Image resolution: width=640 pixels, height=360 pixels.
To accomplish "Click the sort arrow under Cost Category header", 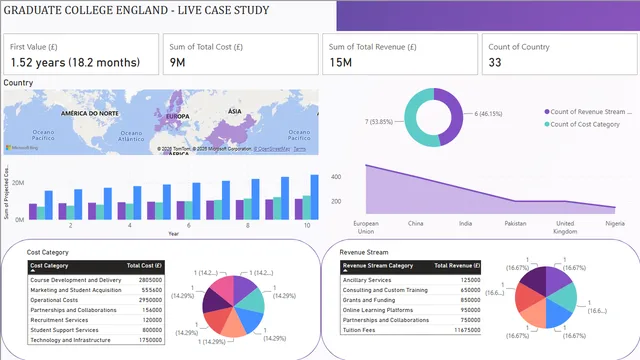I will point(33,271).
